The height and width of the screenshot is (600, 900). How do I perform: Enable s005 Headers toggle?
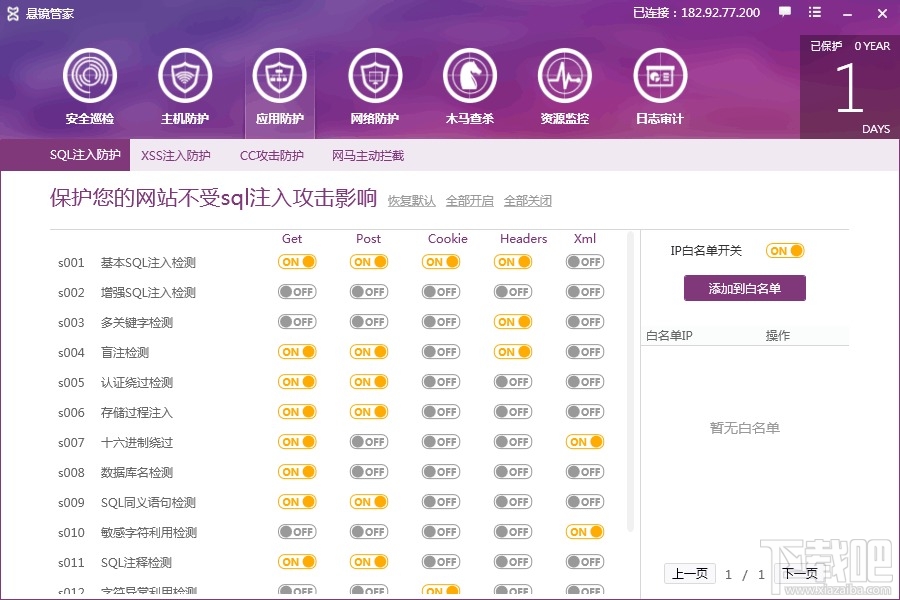(x=513, y=382)
